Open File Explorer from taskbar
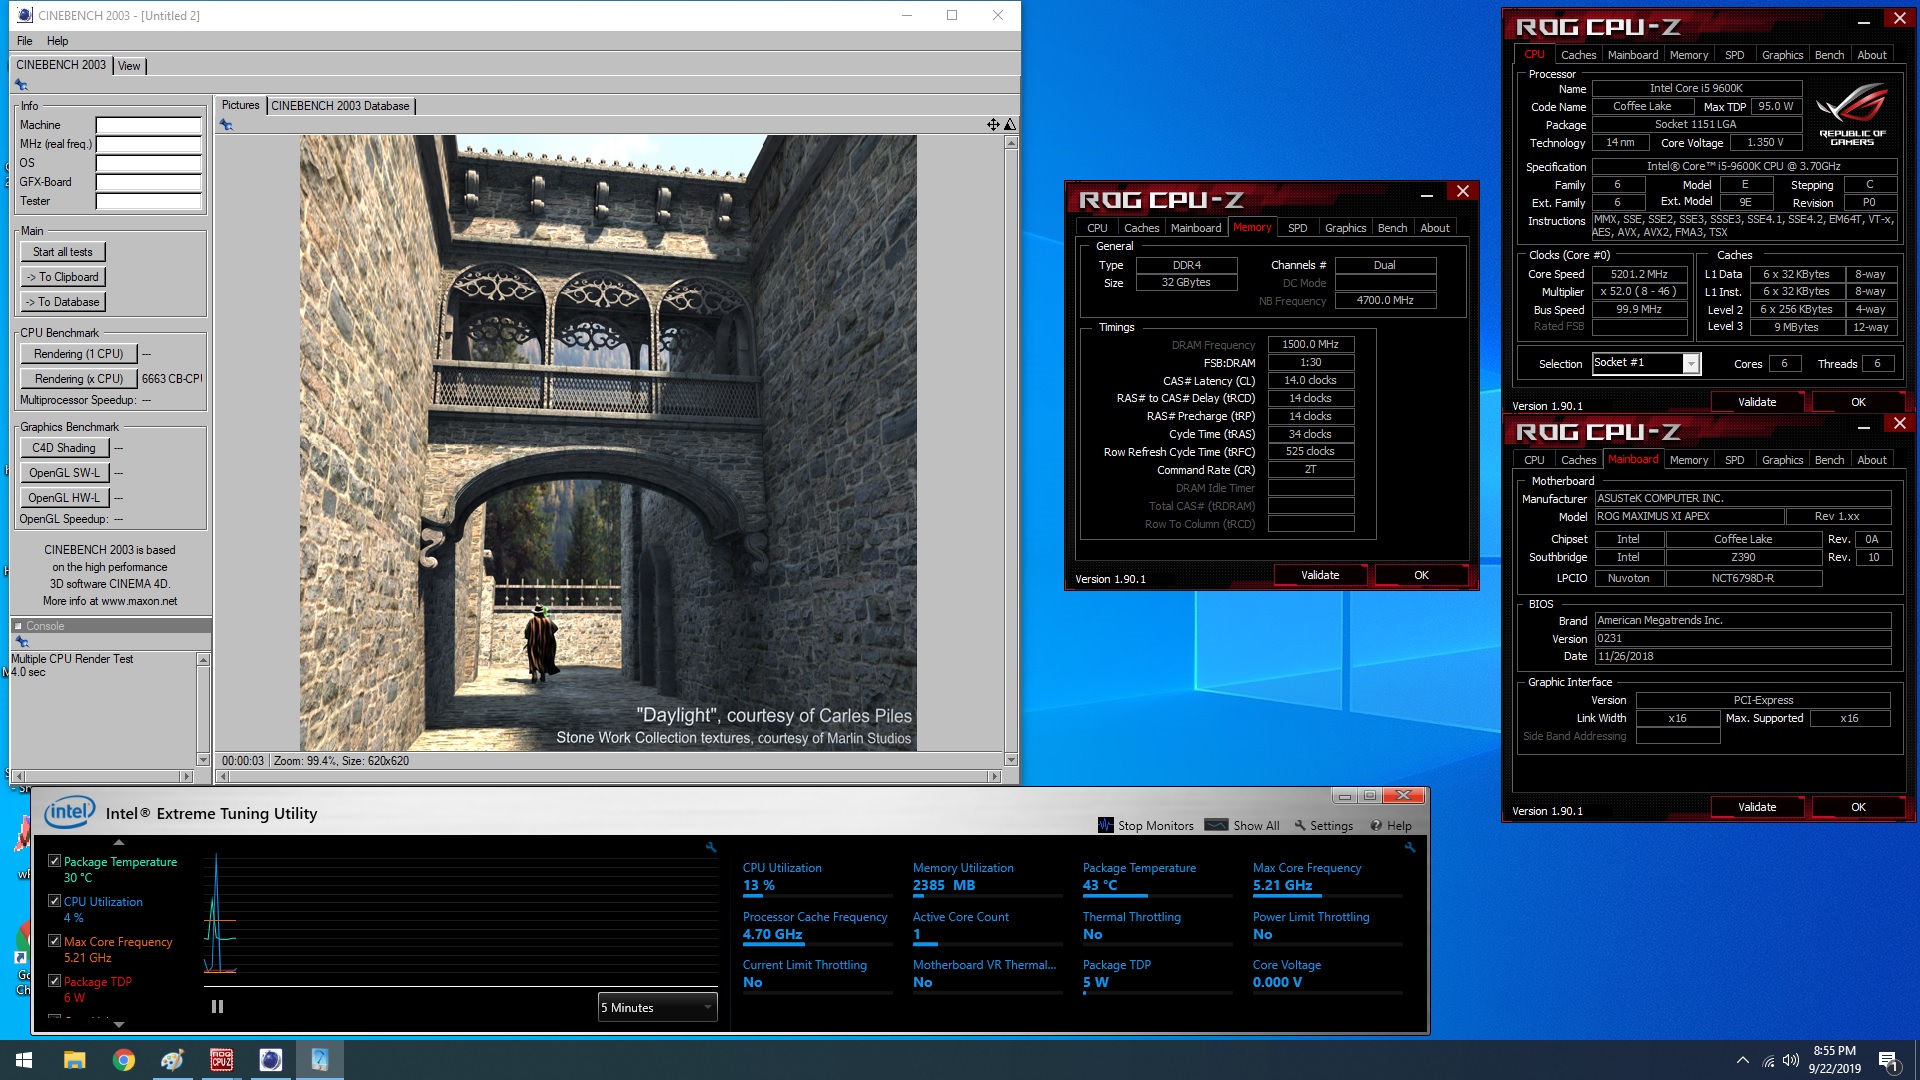 [x=74, y=1060]
